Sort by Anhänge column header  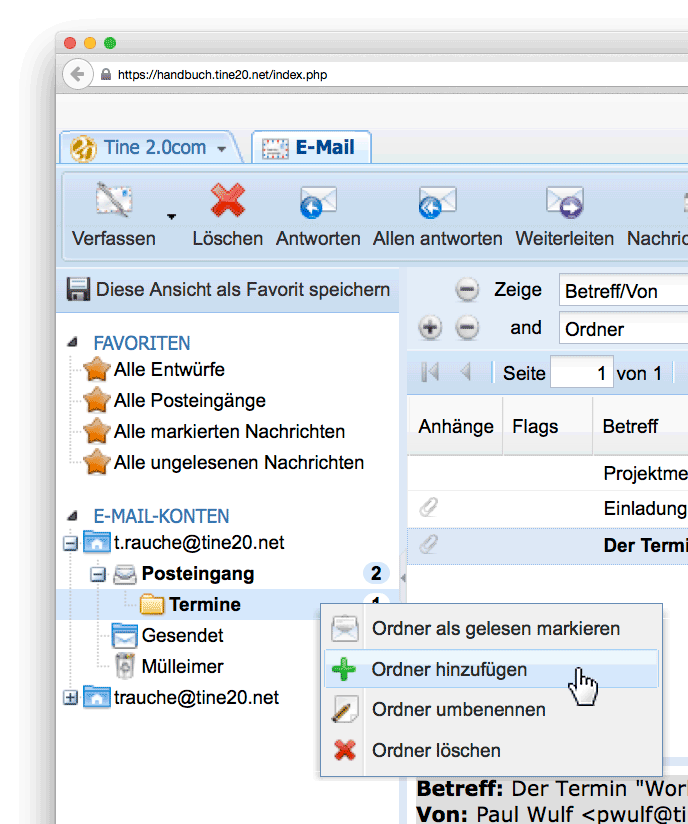pyautogui.click(x=455, y=426)
